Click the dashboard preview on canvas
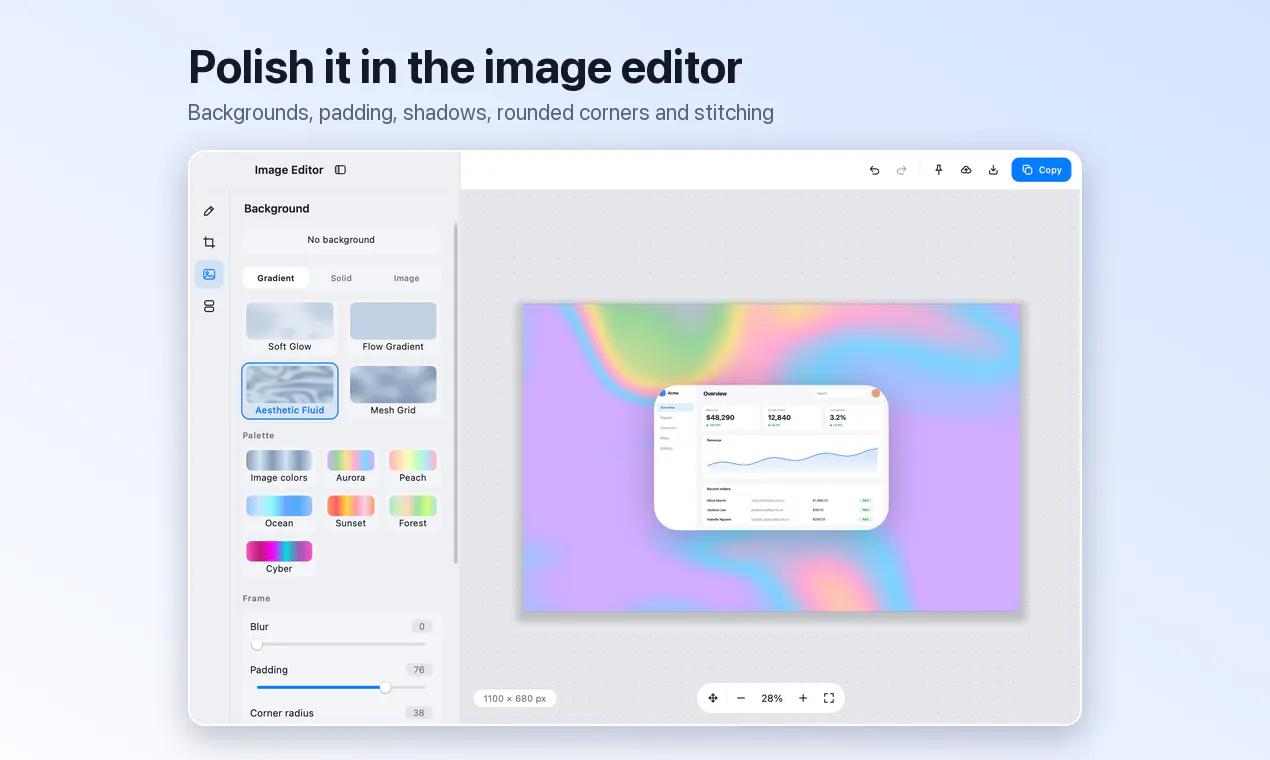Image resolution: width=1270 pixels, height=760 pixels. click(x=771, y=458)
